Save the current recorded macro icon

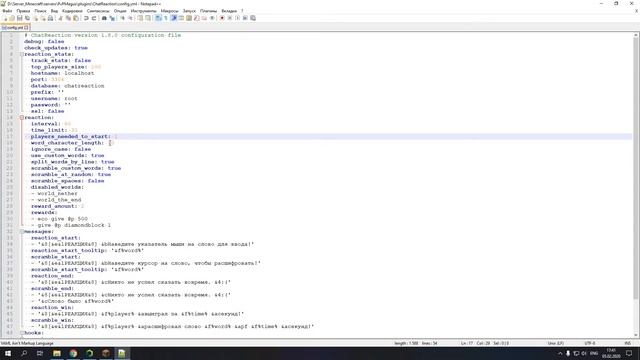pyautogui.click(x=253, y=18)
